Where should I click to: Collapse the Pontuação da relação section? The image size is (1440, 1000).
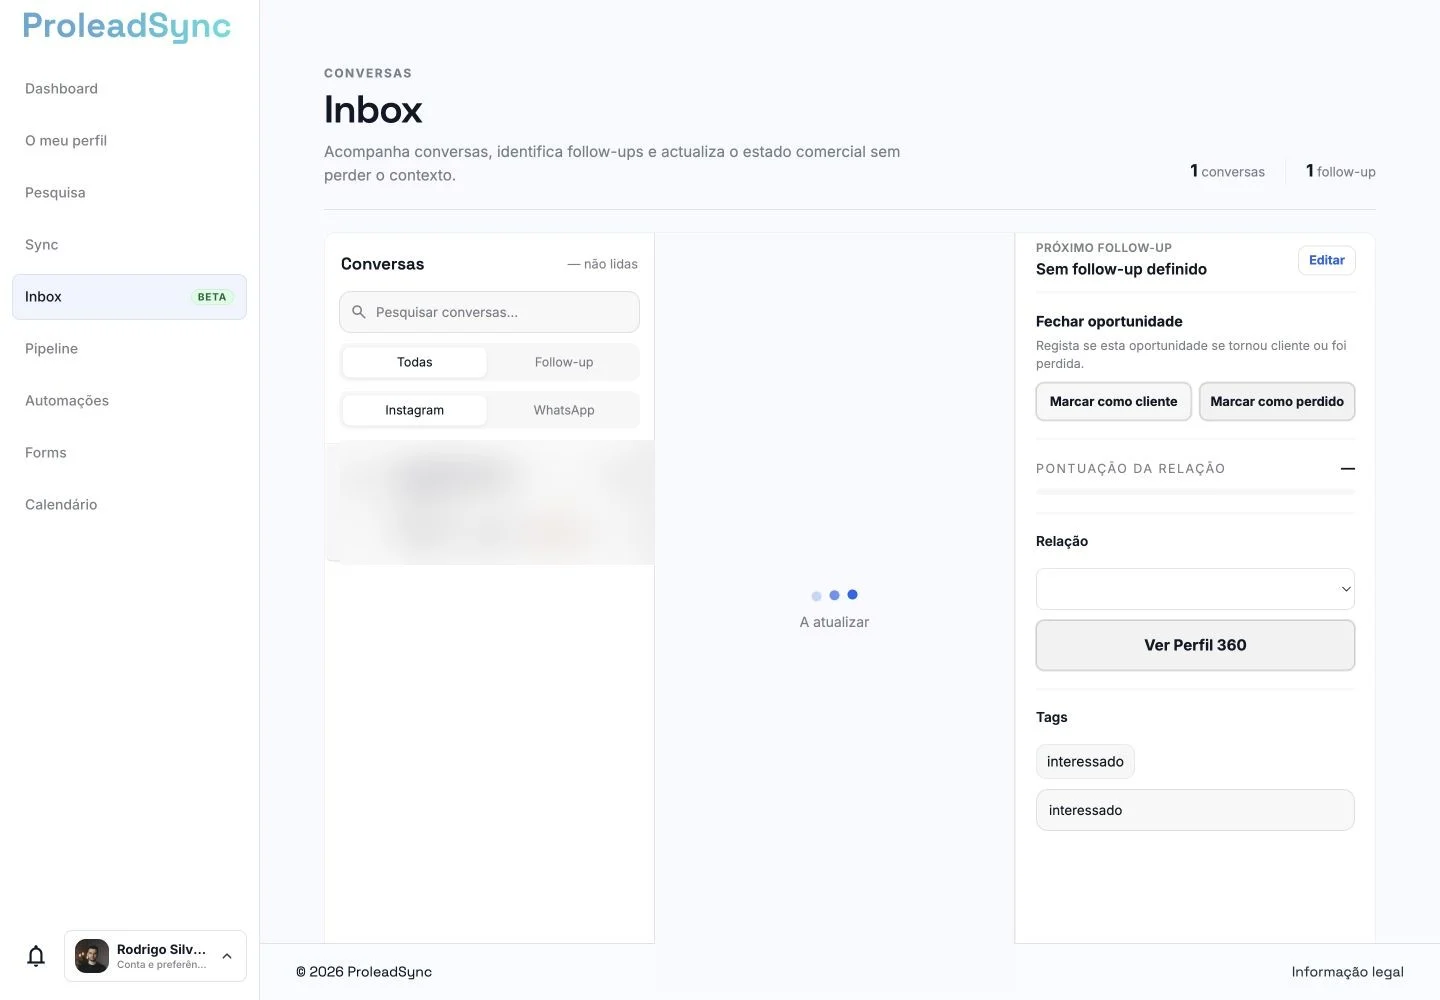[x=1348, y=469]
